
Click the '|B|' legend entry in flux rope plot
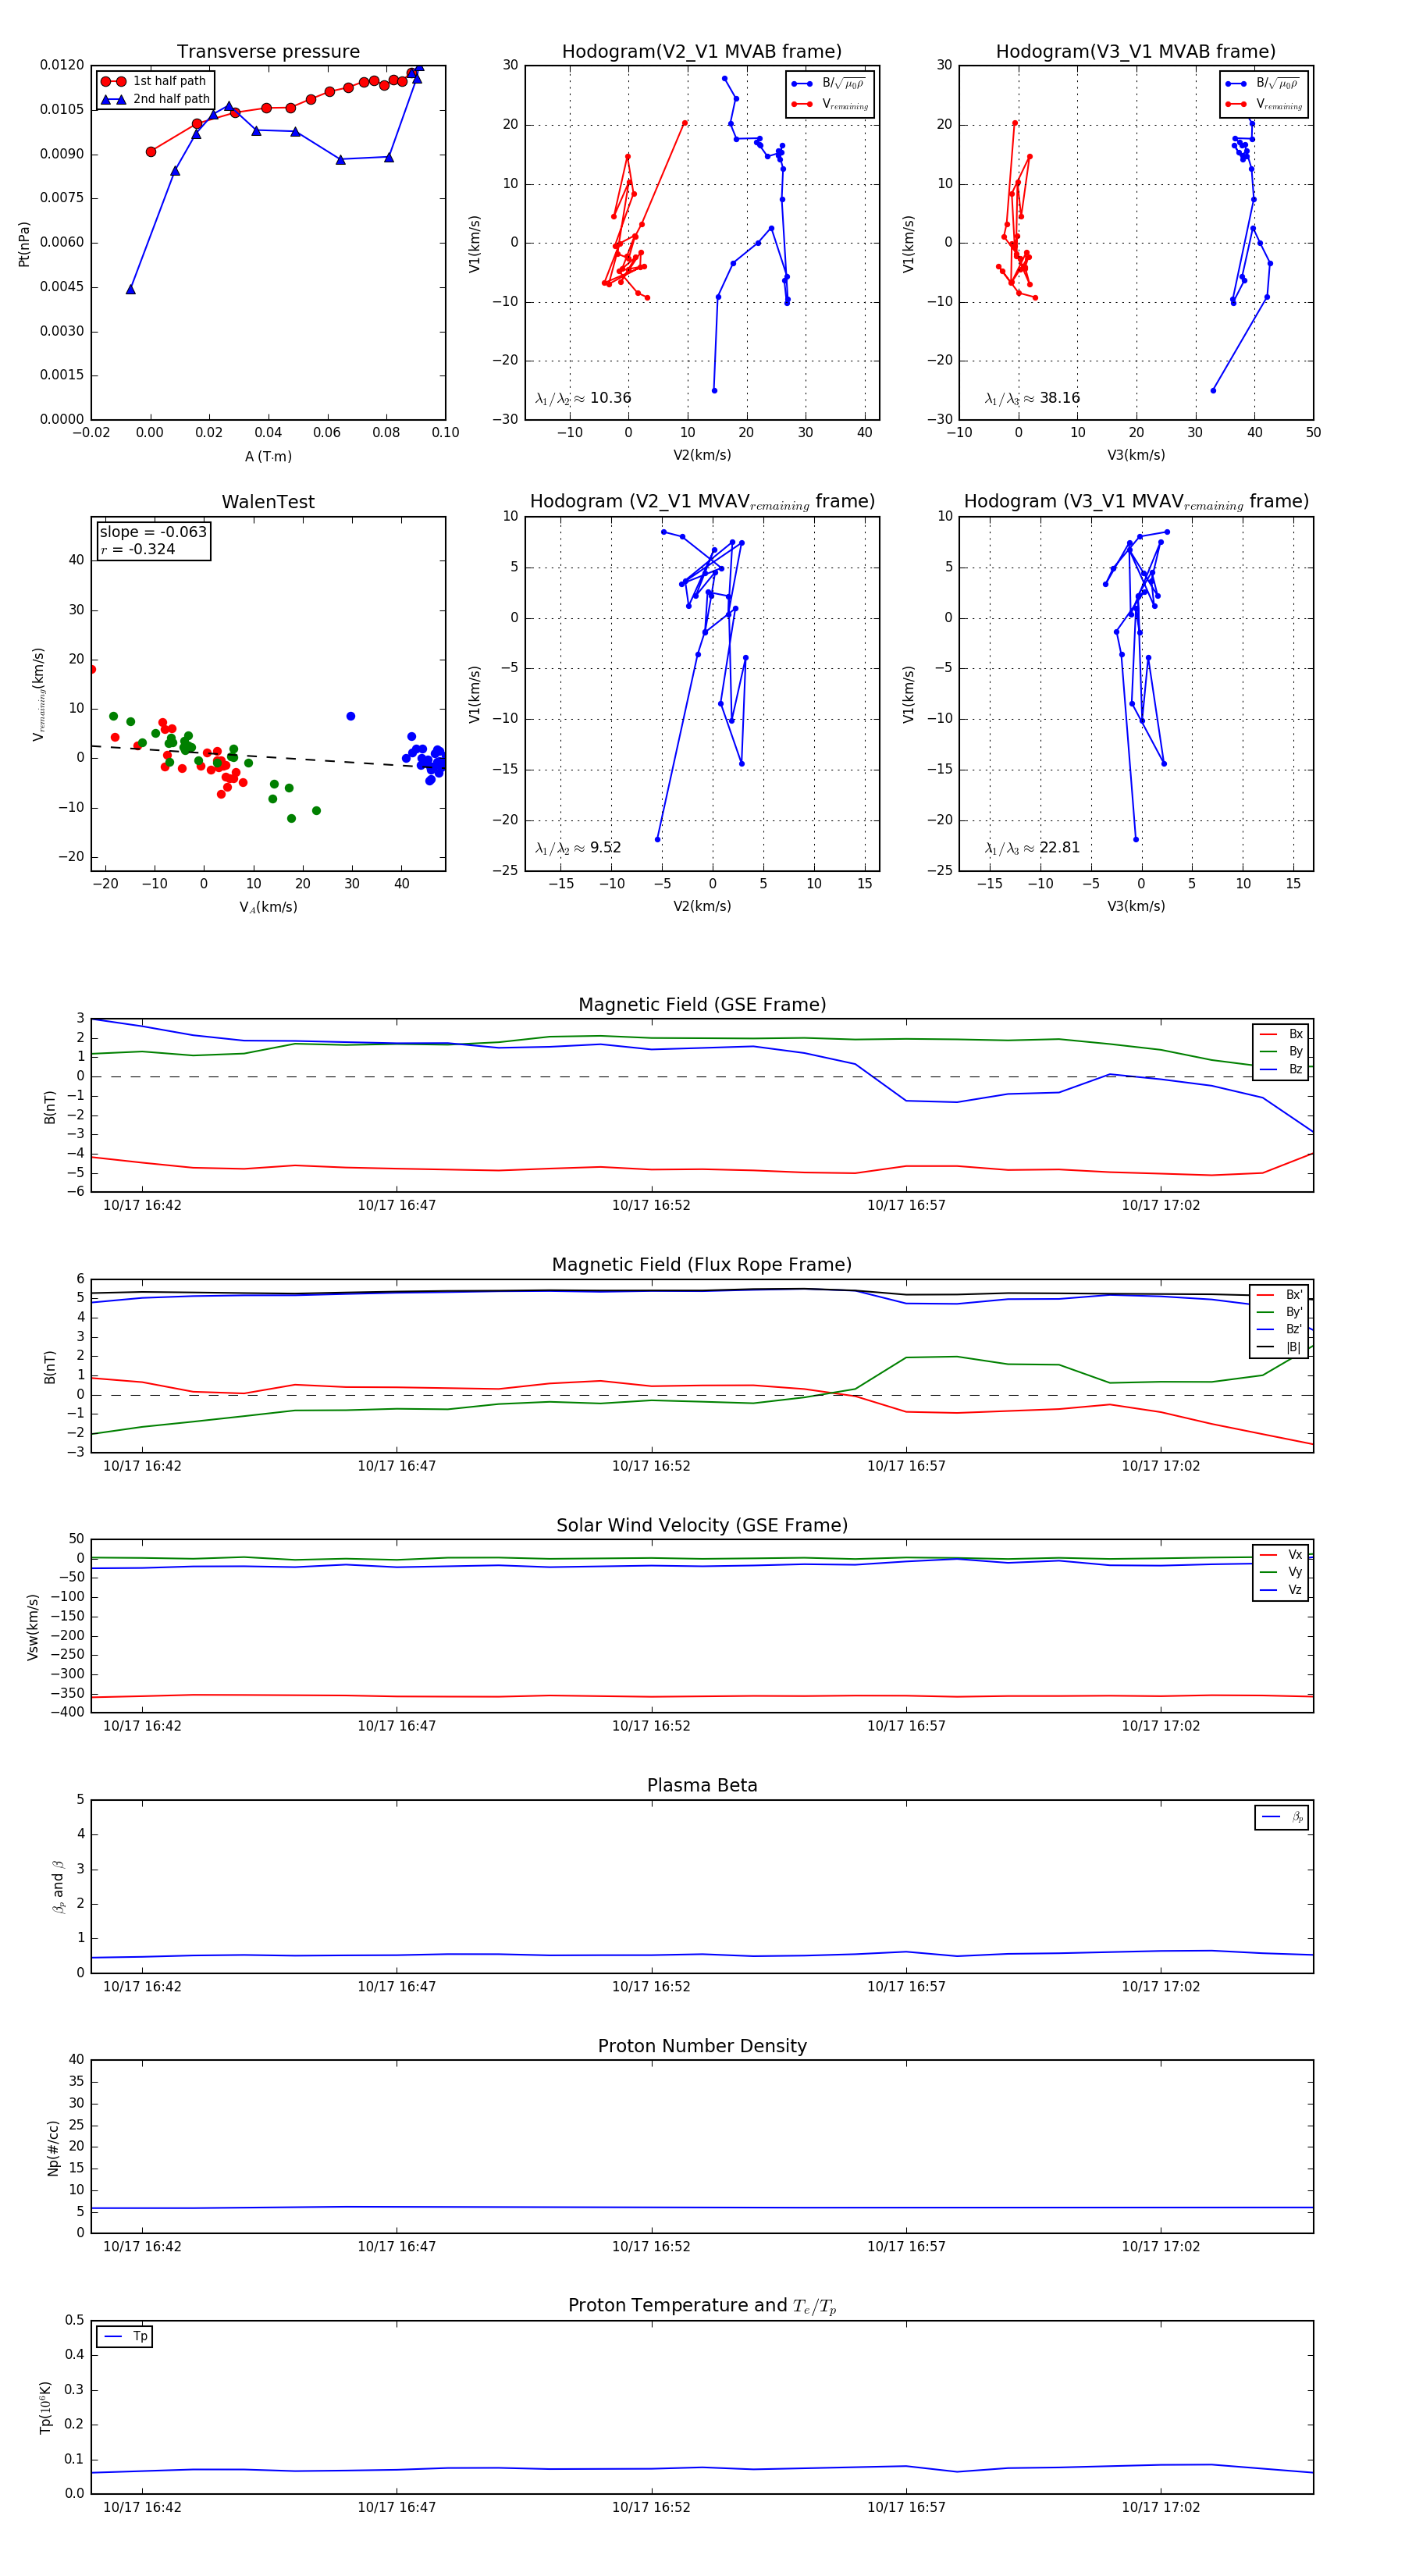click(1279, 1347)
